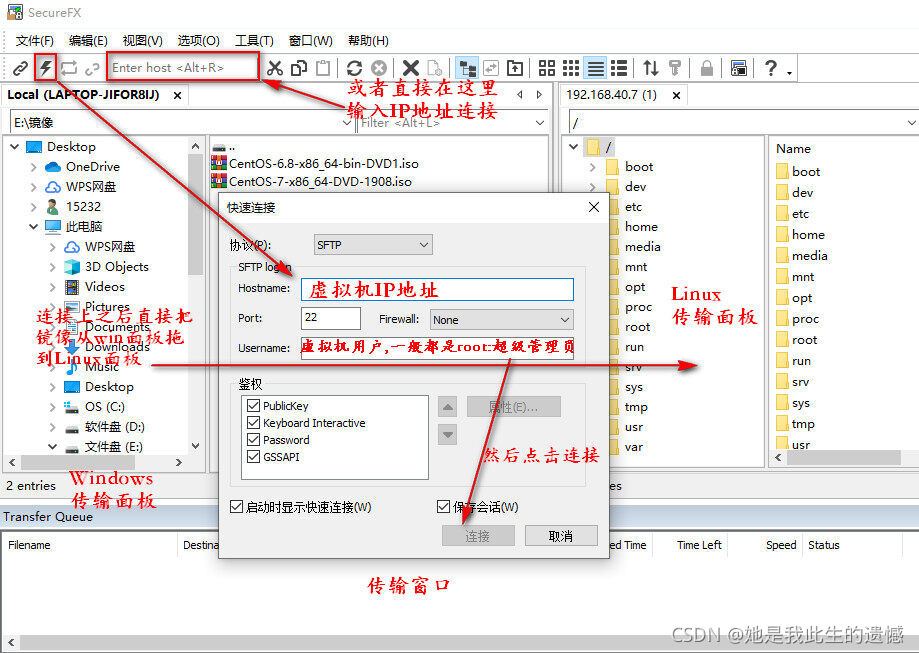
Task: Click the Connect chain-link toolbar icon
Action: coord(20,68)
